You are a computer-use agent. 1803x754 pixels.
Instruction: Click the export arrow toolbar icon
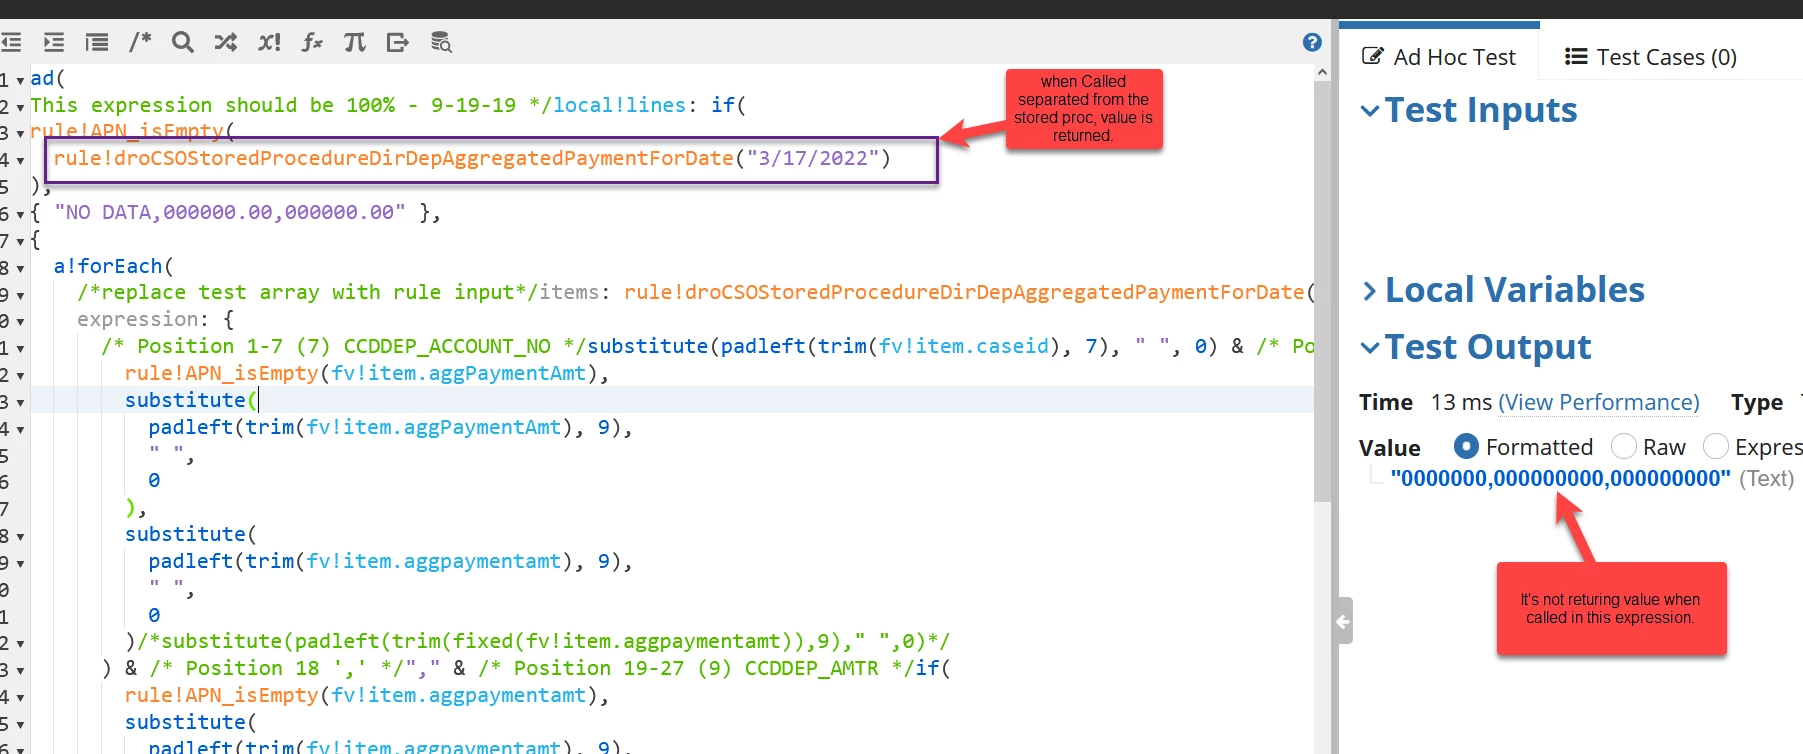398,42
